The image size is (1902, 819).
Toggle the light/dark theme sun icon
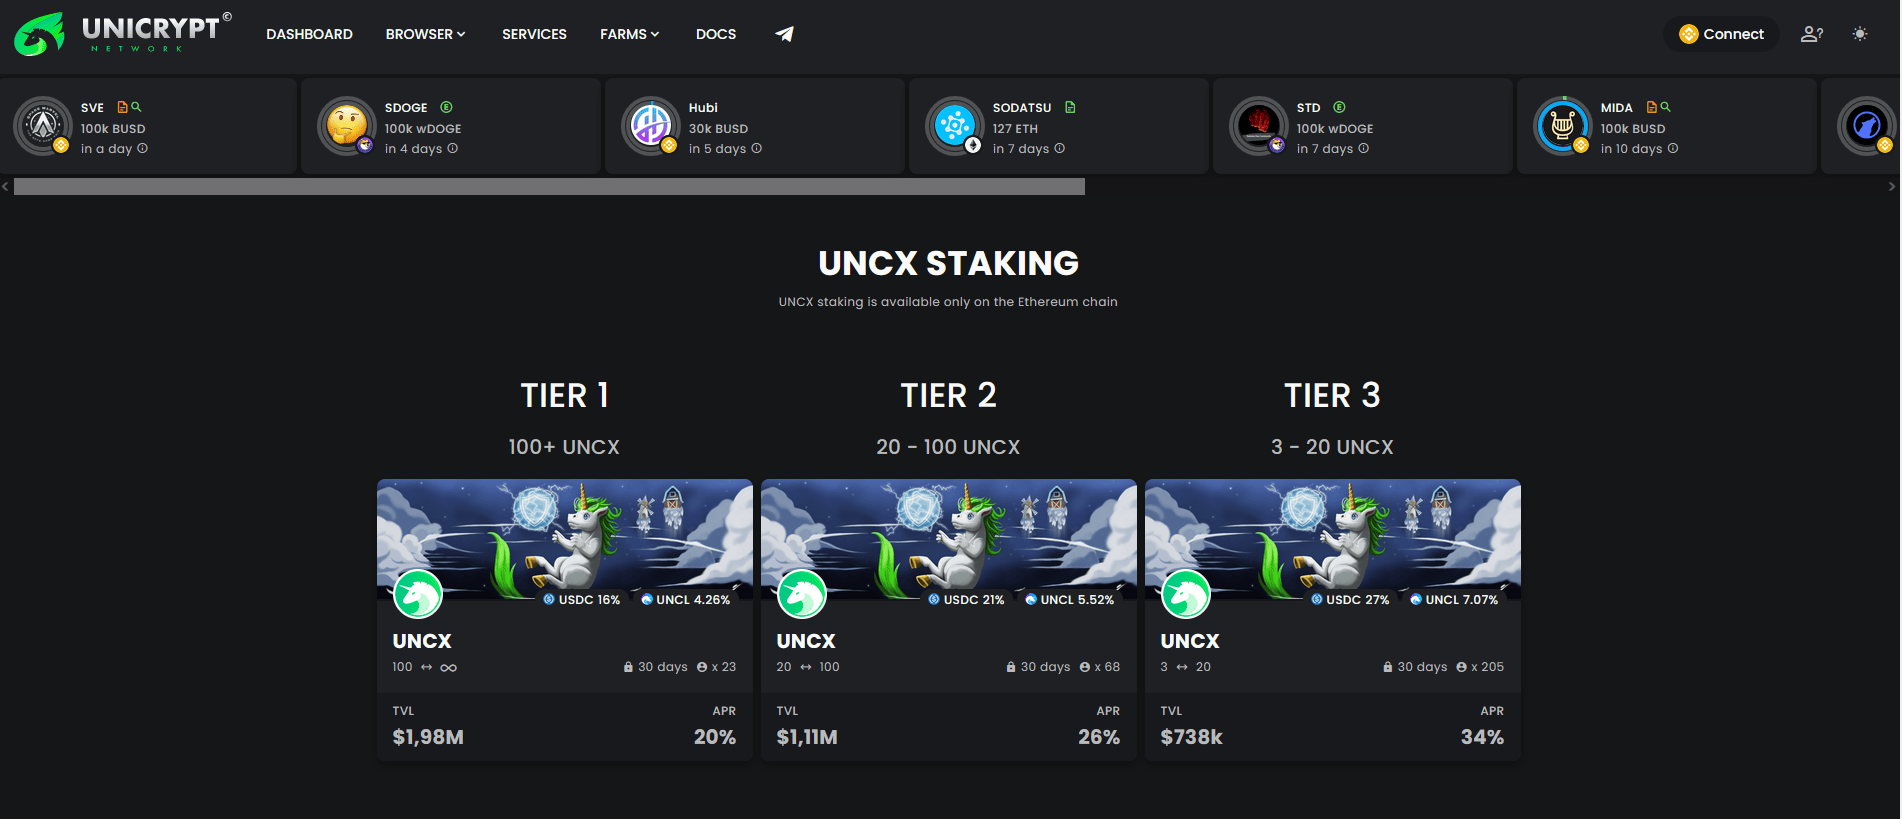[x=1859, y=34]
